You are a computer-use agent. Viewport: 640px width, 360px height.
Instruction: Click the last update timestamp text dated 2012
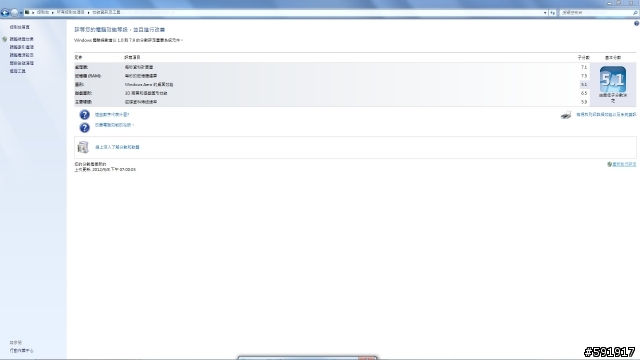tap(105, 169)
